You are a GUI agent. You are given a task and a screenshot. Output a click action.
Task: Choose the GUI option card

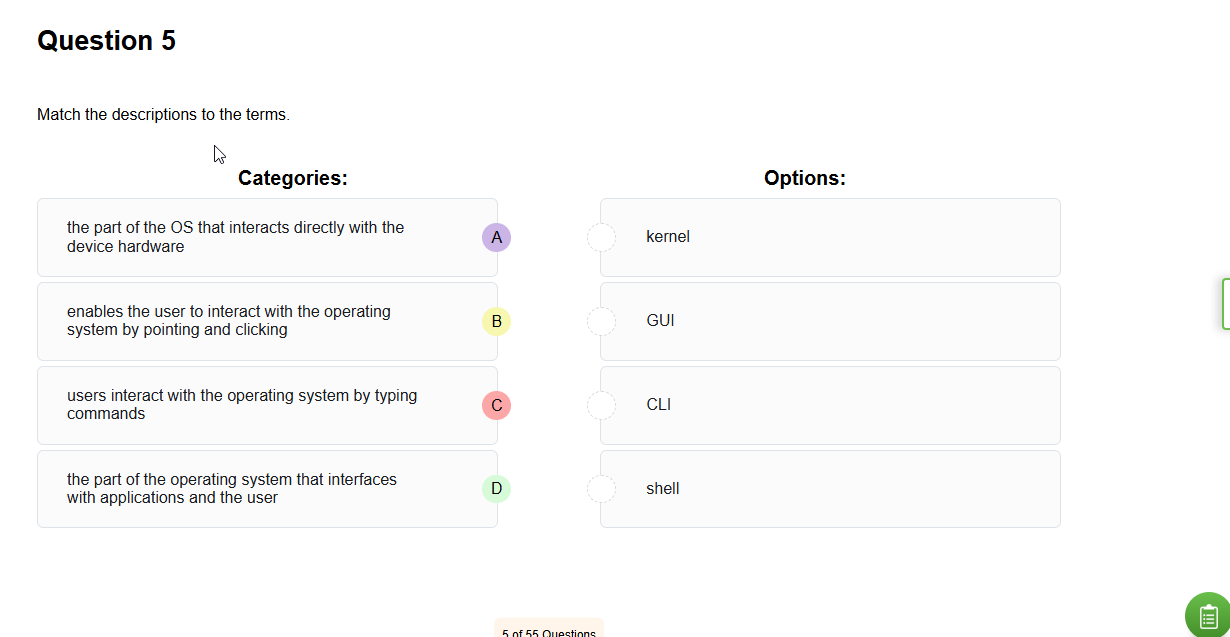(830, 321)
